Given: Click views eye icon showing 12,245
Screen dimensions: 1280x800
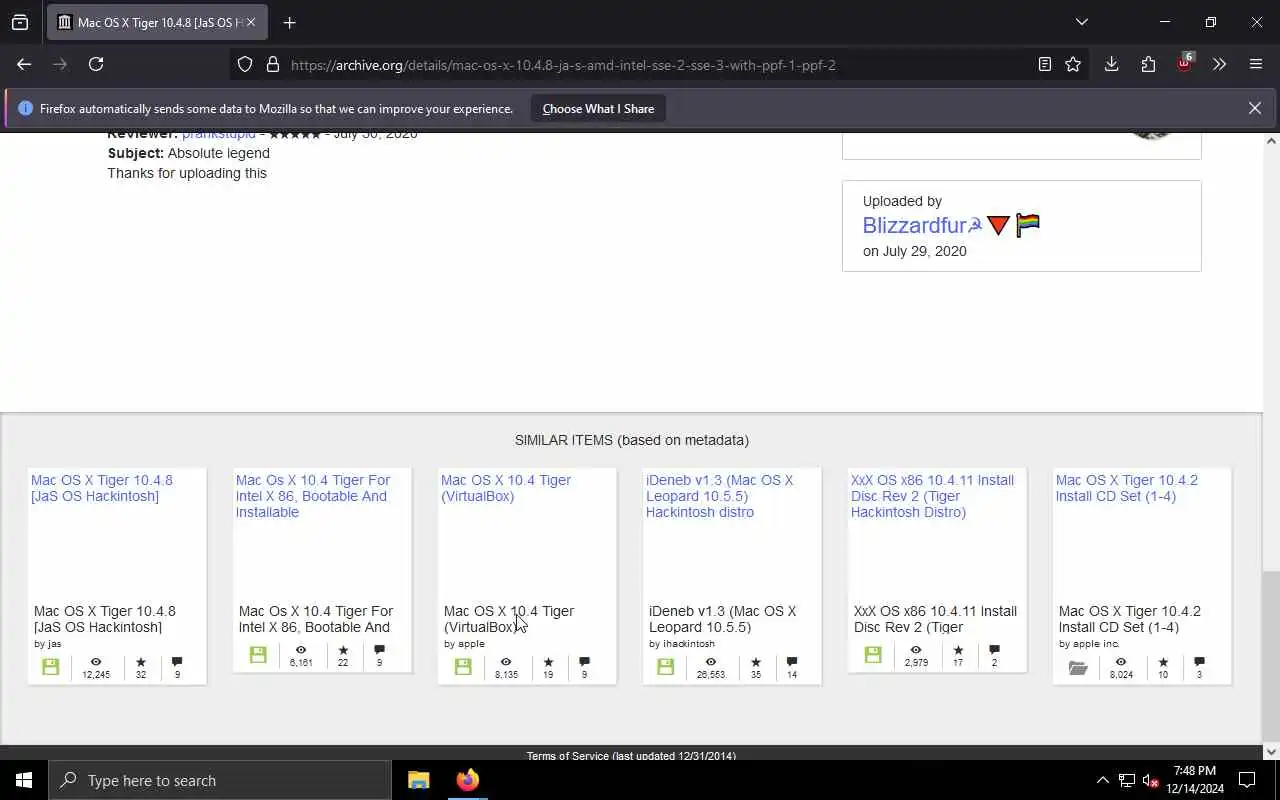Looking at the screenshot, I should click(x=96, y=662).
